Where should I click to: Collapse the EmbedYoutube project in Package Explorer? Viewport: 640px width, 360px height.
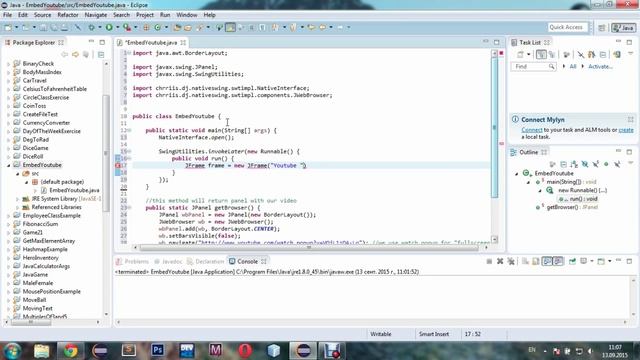(8, 165)
